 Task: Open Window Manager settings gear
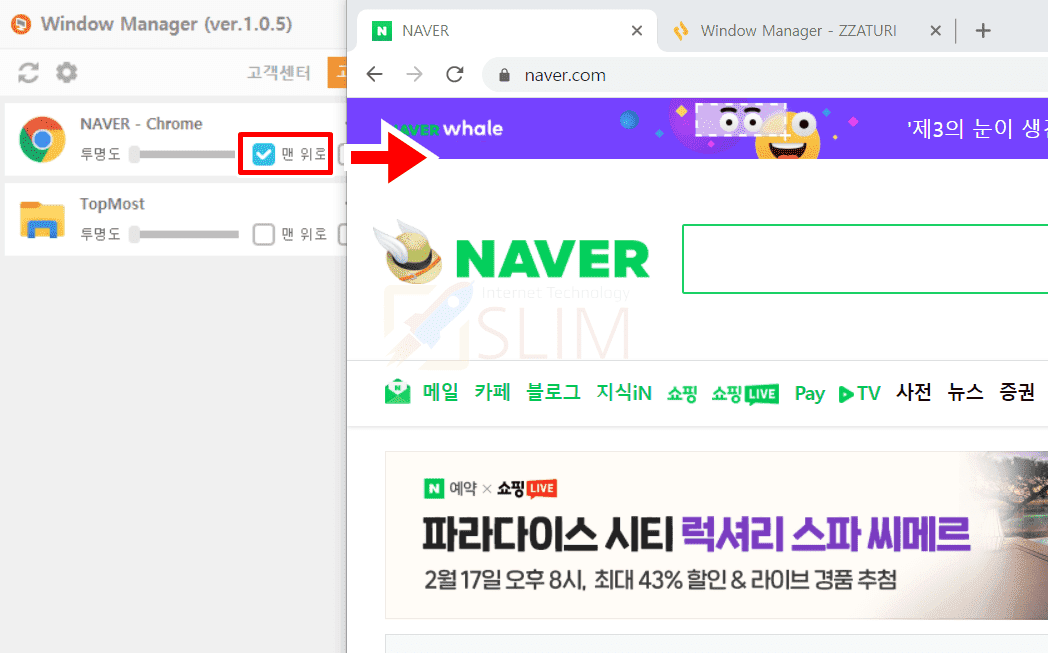(67, 72)
